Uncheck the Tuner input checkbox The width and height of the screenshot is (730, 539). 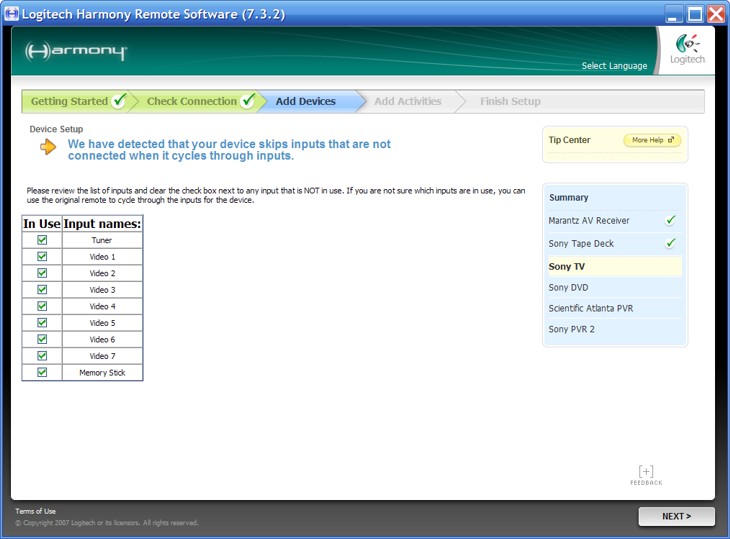coord(42,240)
